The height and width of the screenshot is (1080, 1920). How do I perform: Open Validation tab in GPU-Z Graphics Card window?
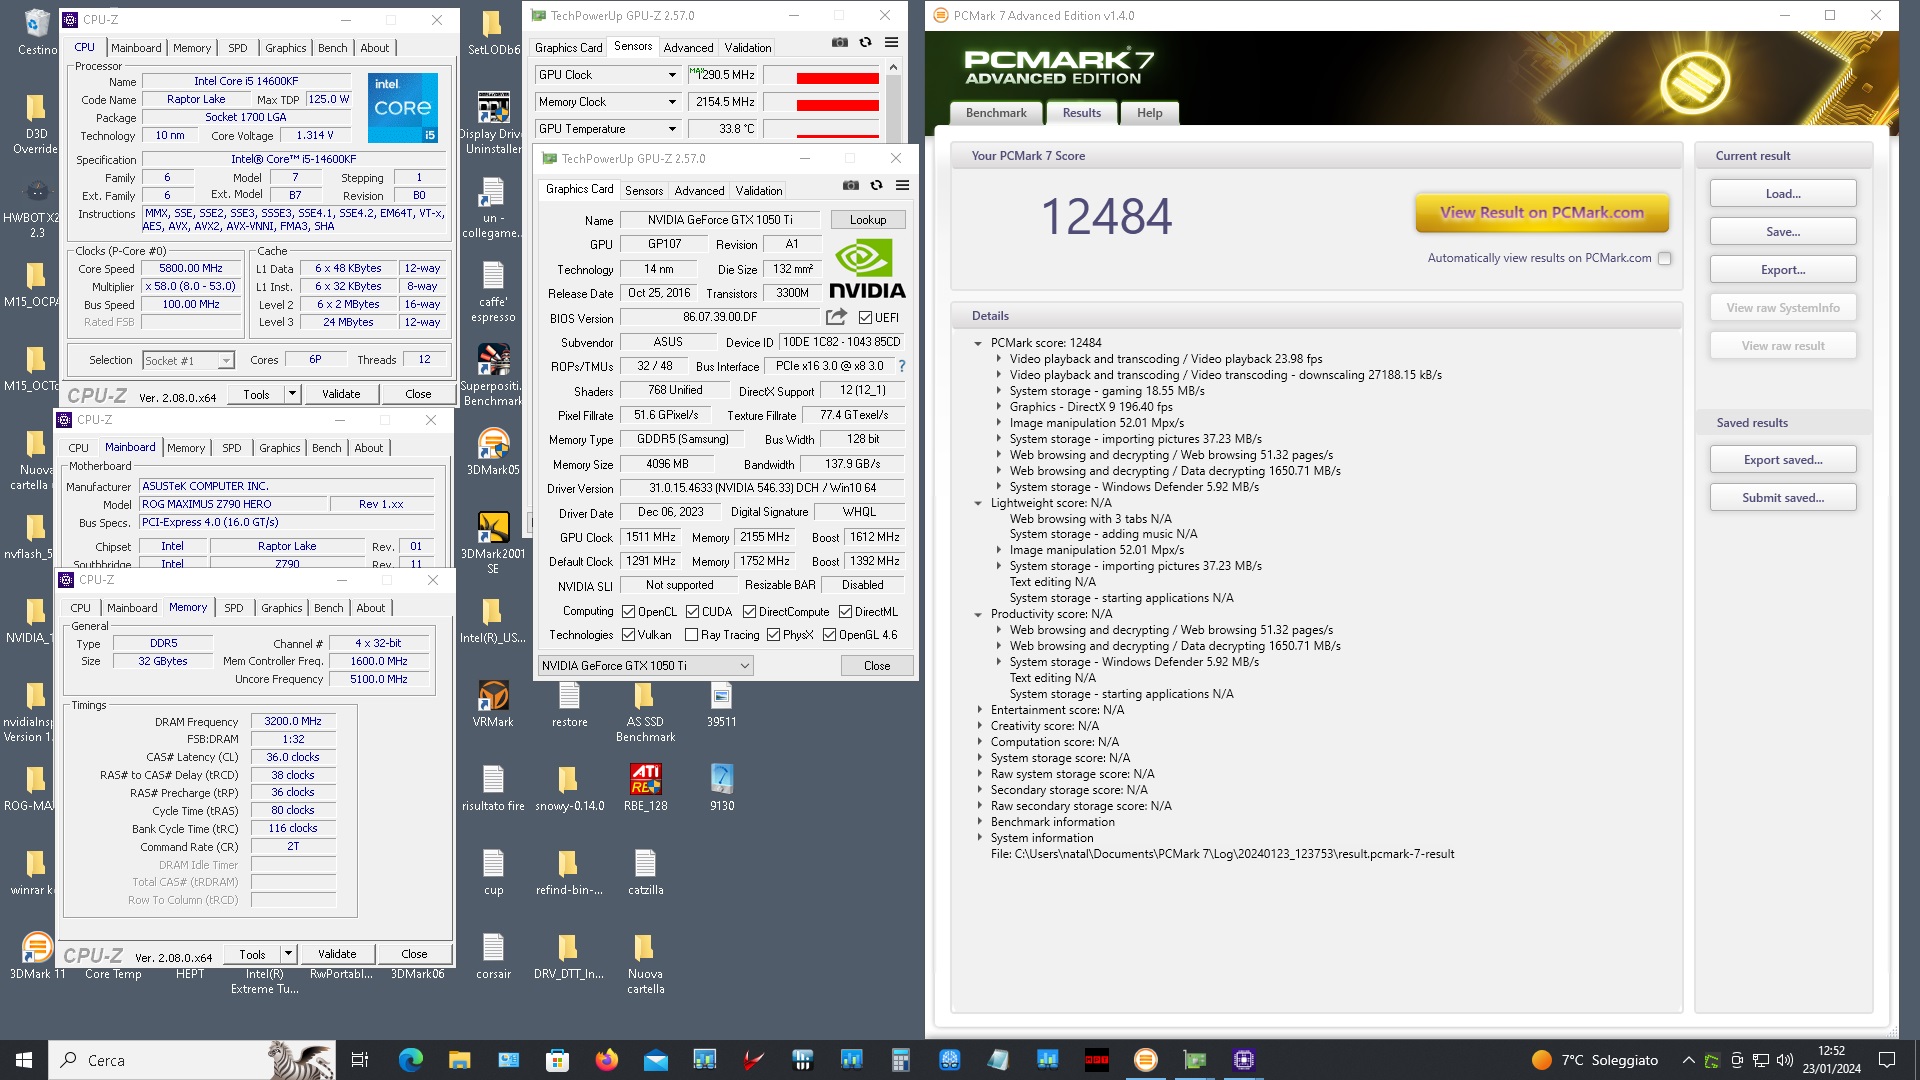click(759, 191)
